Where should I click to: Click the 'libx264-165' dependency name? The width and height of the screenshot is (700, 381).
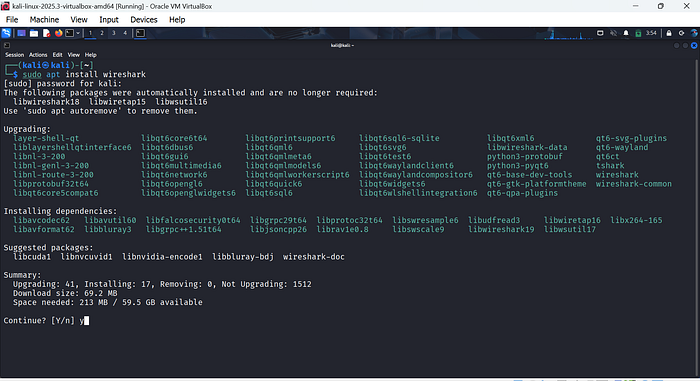(x=636, y=220)
